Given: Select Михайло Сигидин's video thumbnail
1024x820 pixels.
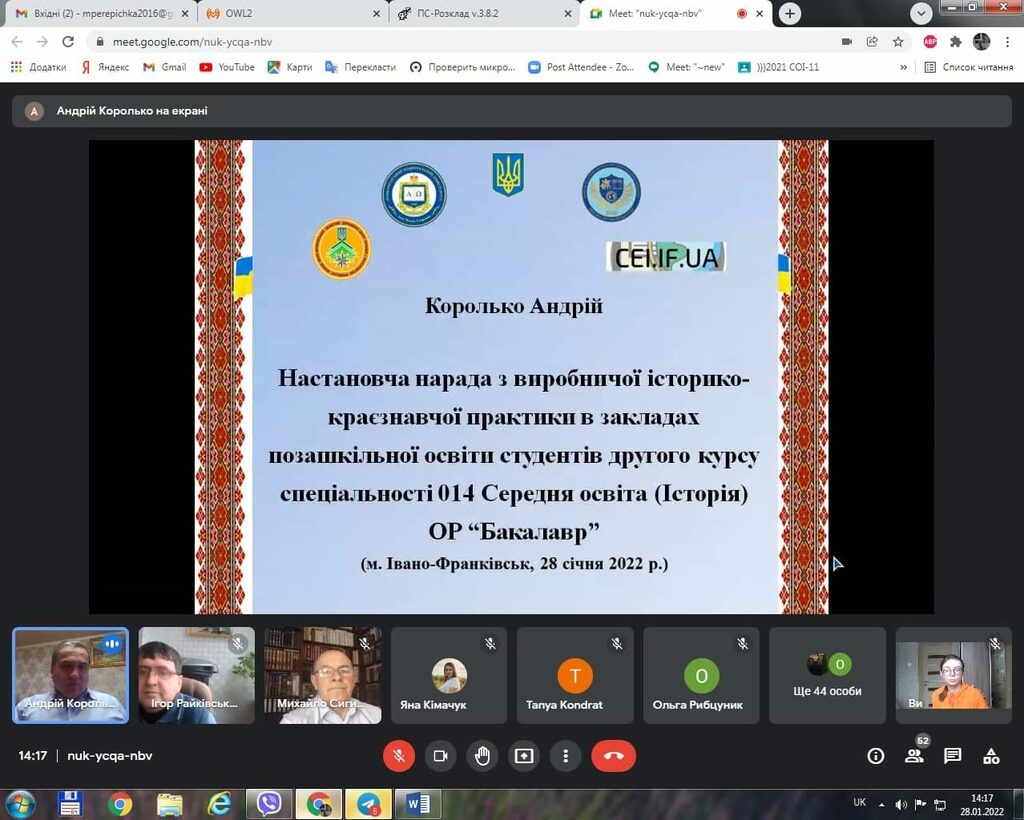Looking at the screenshot, I should click(x=323, y=675).
